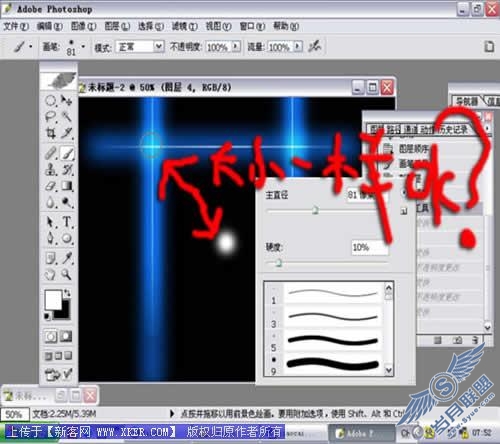Click the 10% hardness input field
Image resolution: width=500 pixels, height=444 pixels.
(x=370, y=248)
